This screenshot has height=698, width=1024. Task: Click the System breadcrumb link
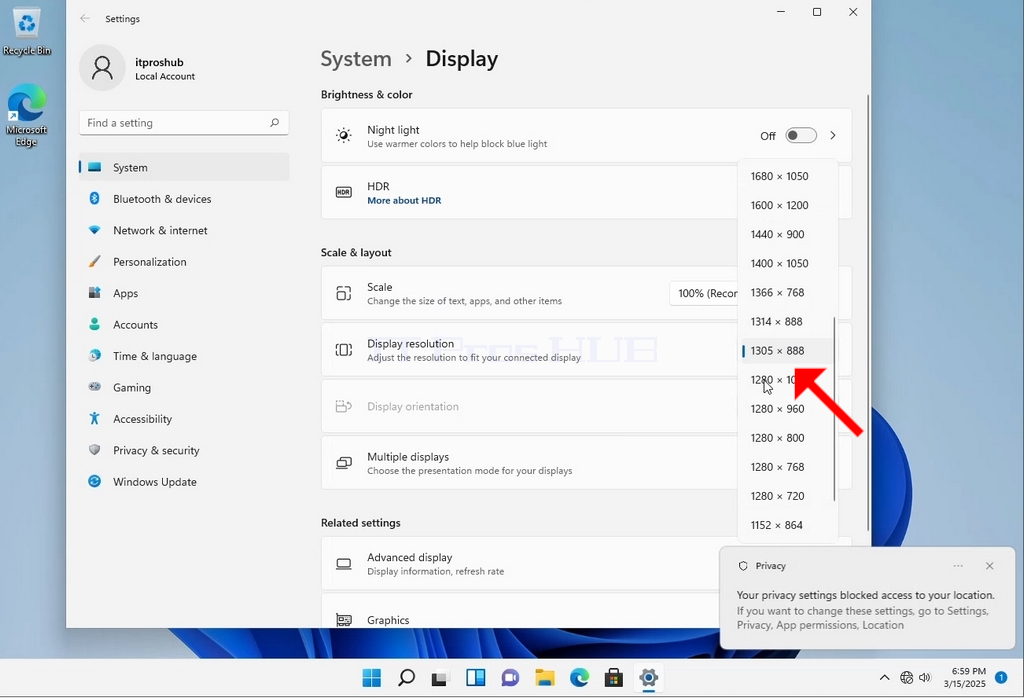click(x=356, y=59)
